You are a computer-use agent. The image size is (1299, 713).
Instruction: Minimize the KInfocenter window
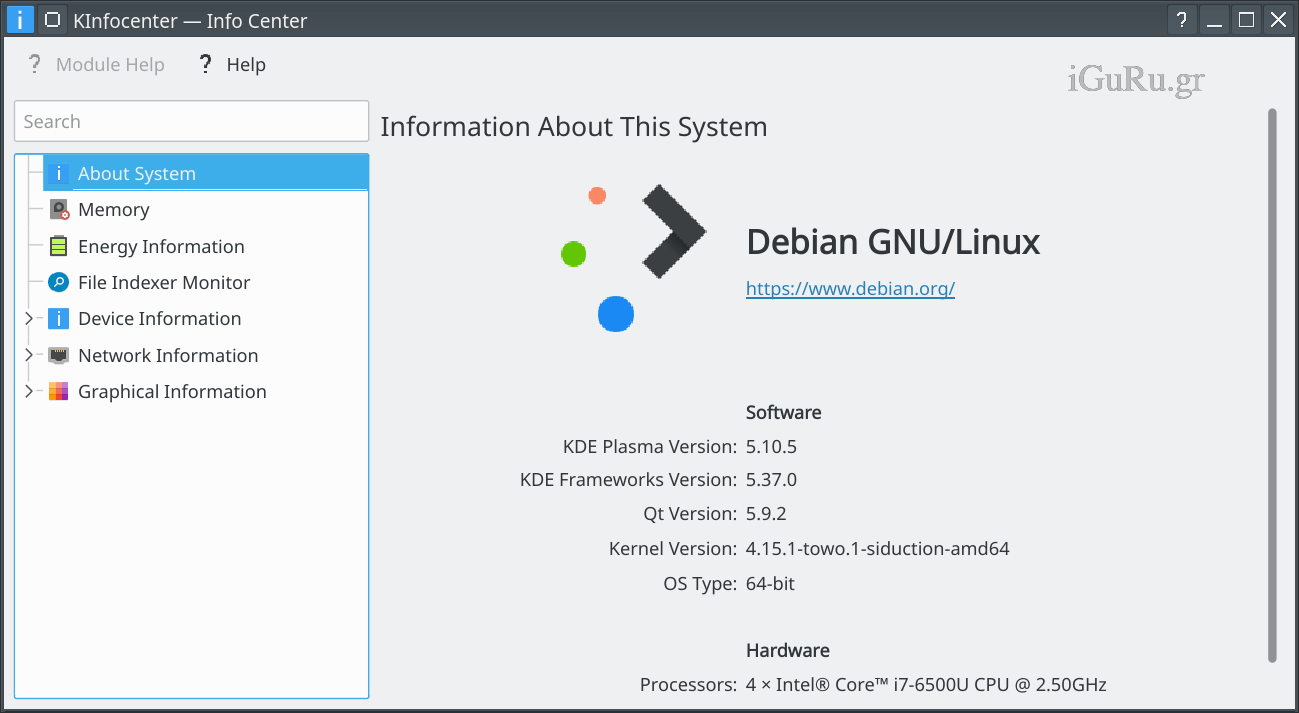click(1214, 19)
